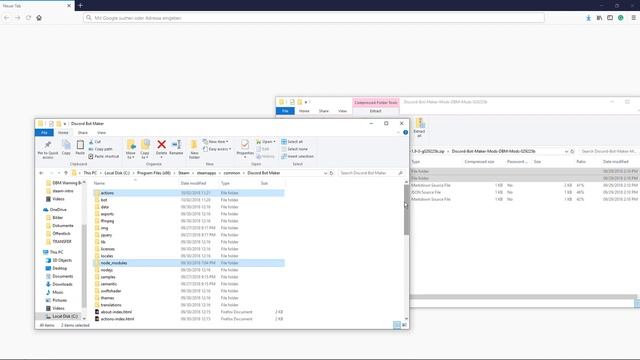Open a new Firefox tab with plus

[80, 6]
